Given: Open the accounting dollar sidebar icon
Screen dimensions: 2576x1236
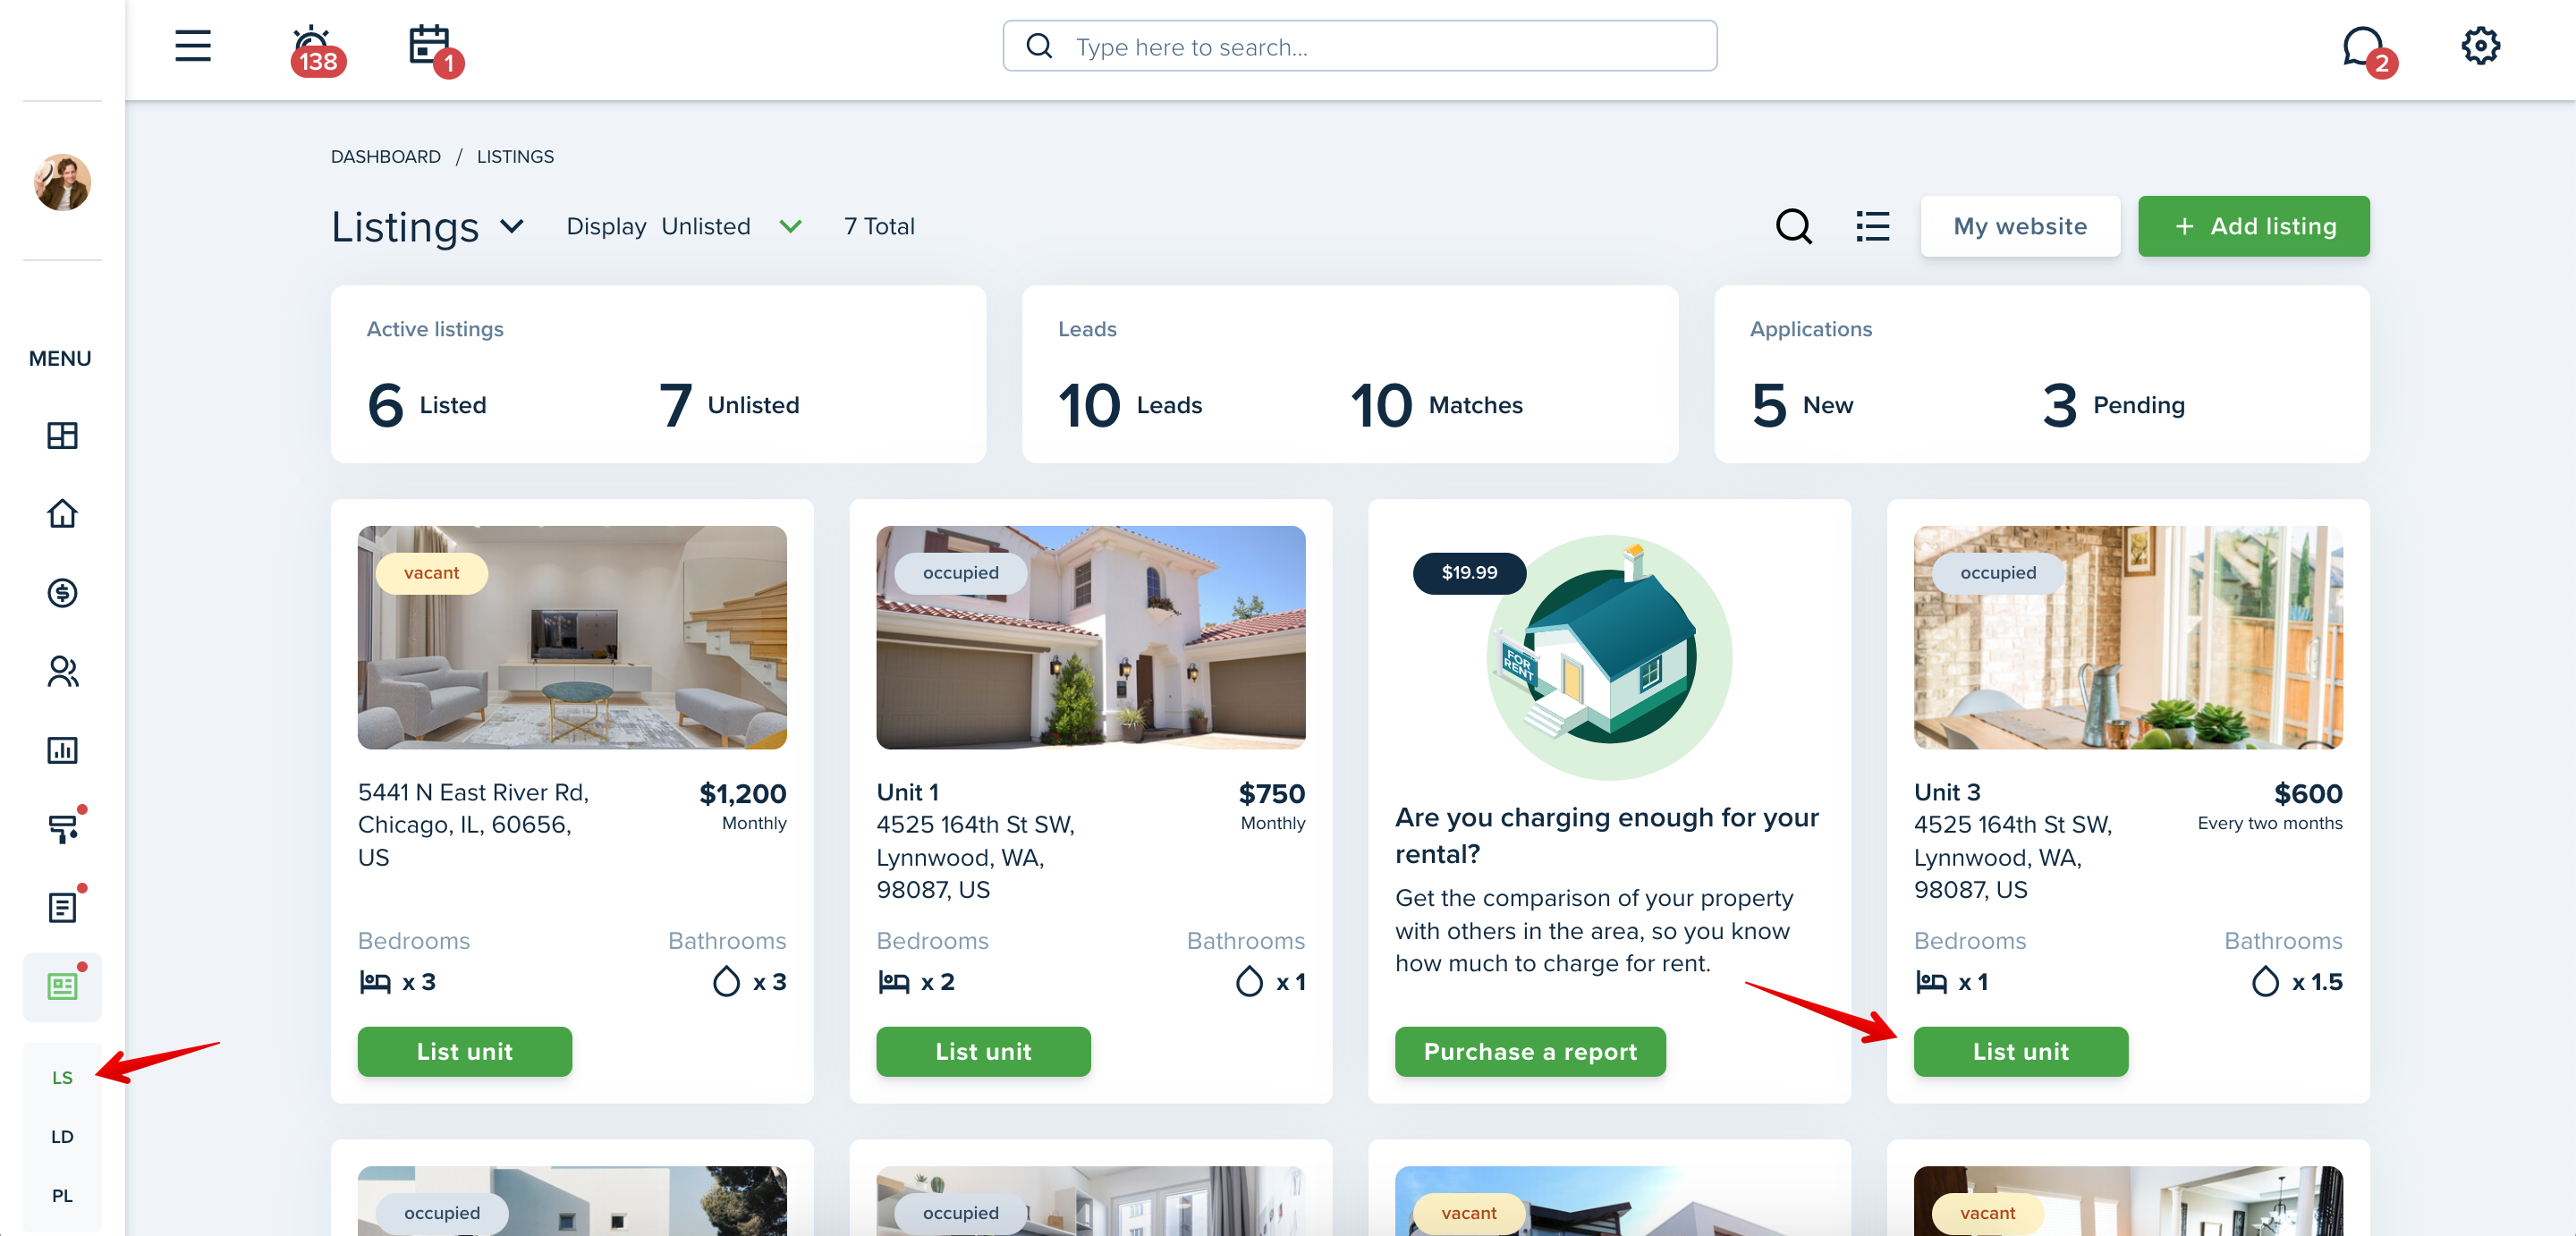Looking at the screenshot, I should (62, 592).
